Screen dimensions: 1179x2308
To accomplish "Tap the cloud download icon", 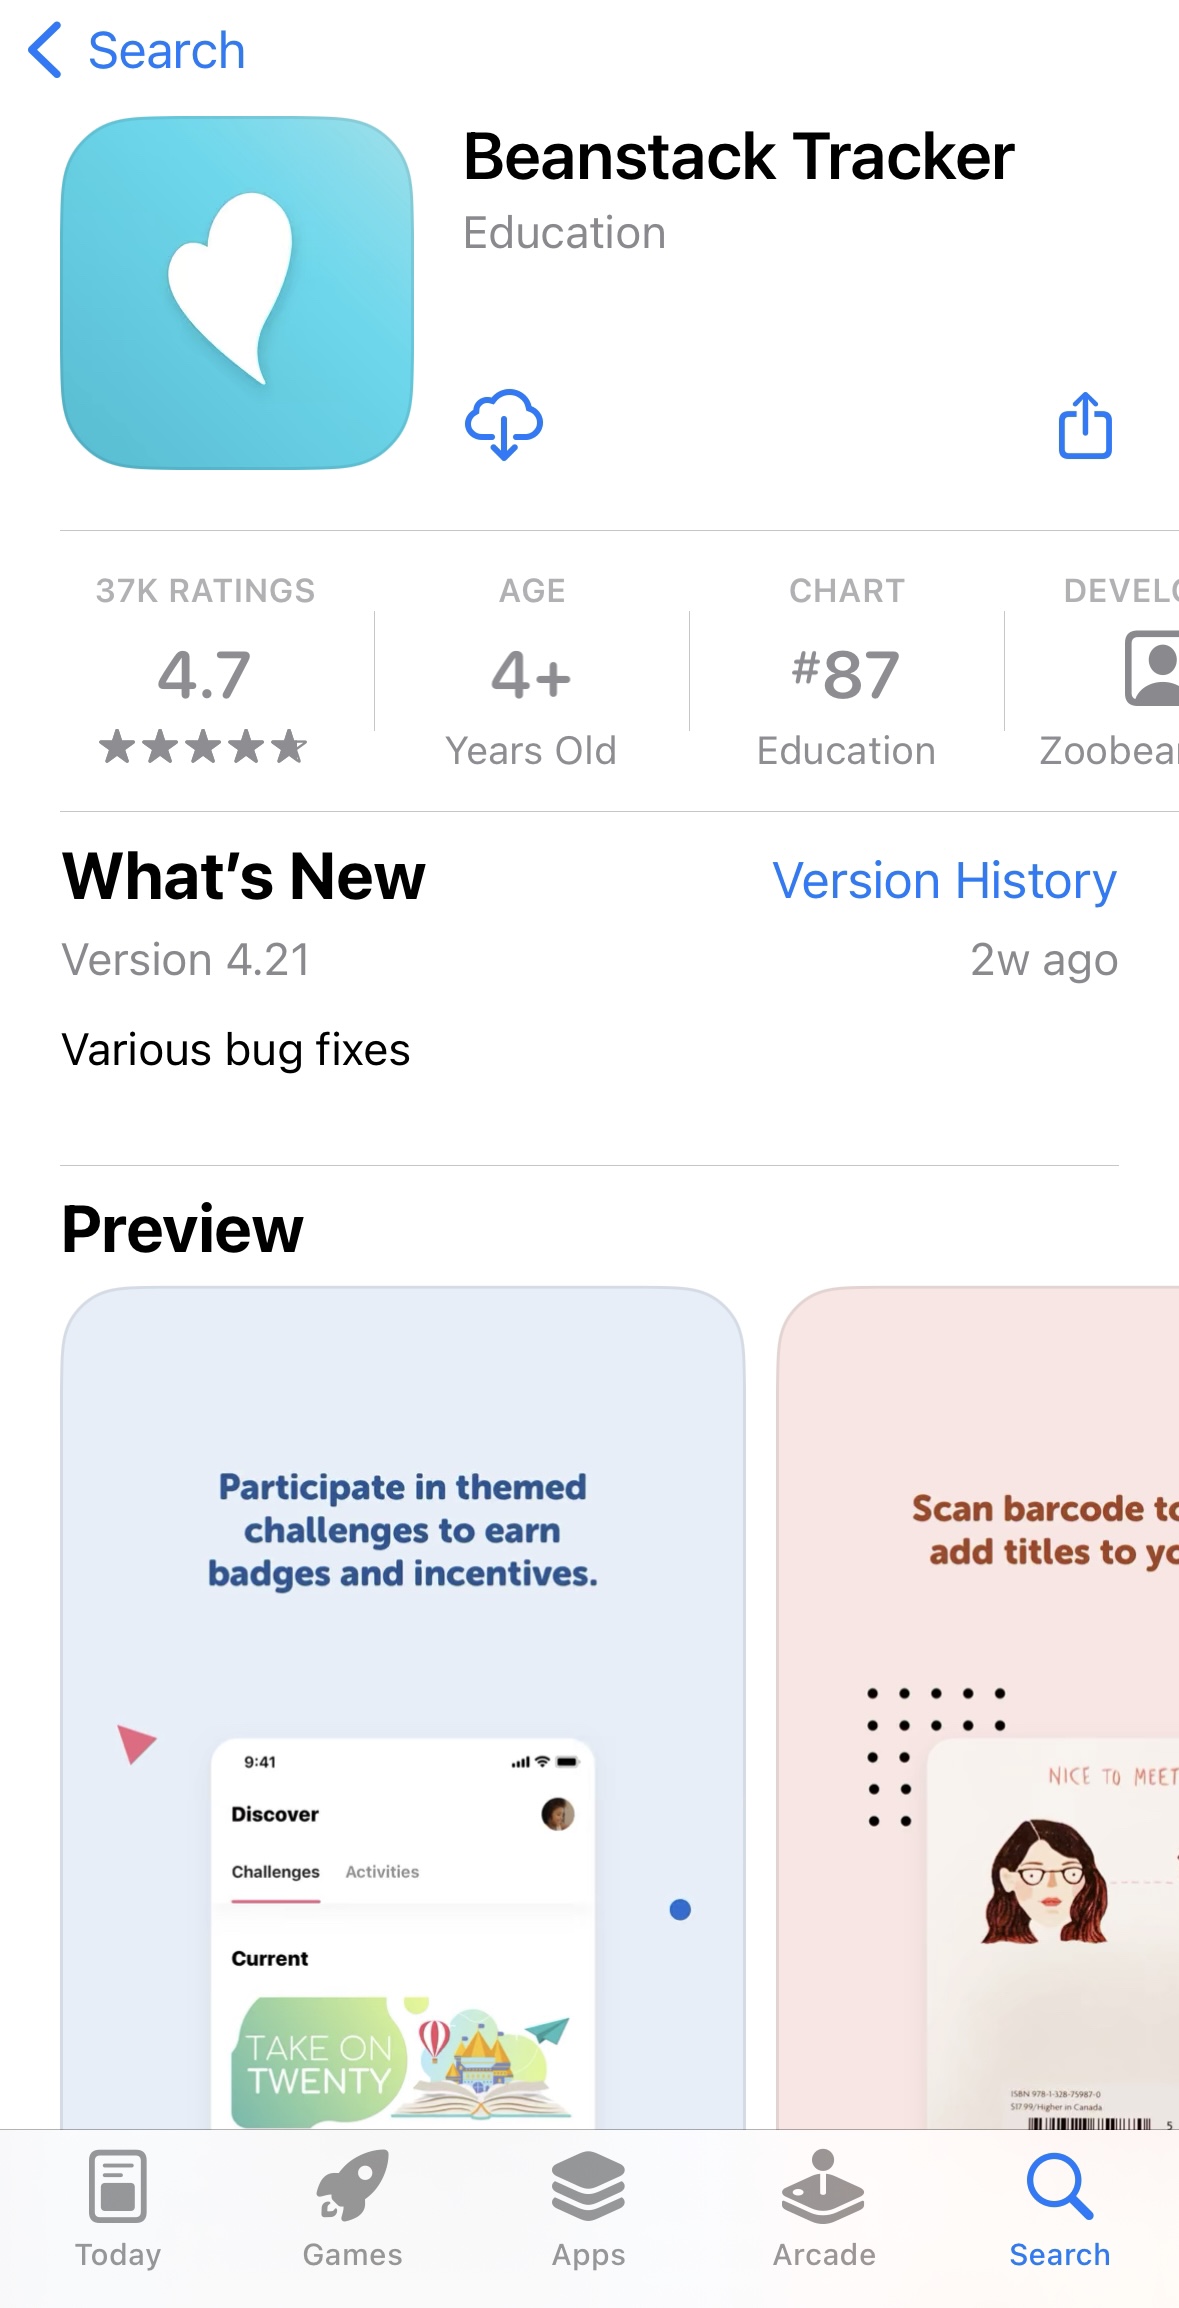I will click(x=504, y=424).
